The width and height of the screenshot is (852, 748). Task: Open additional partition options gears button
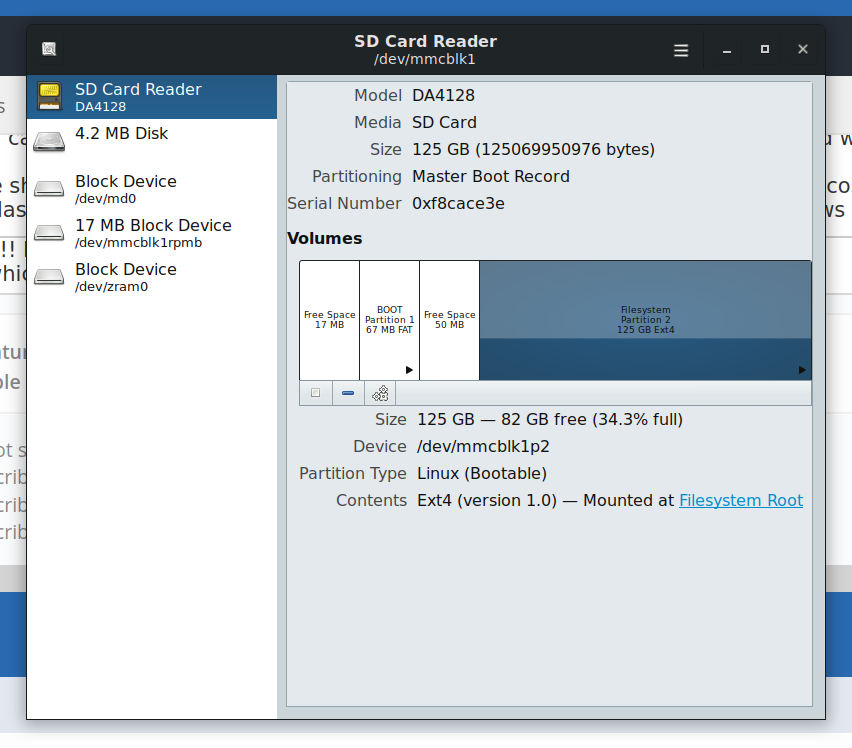tap(380, 393)
